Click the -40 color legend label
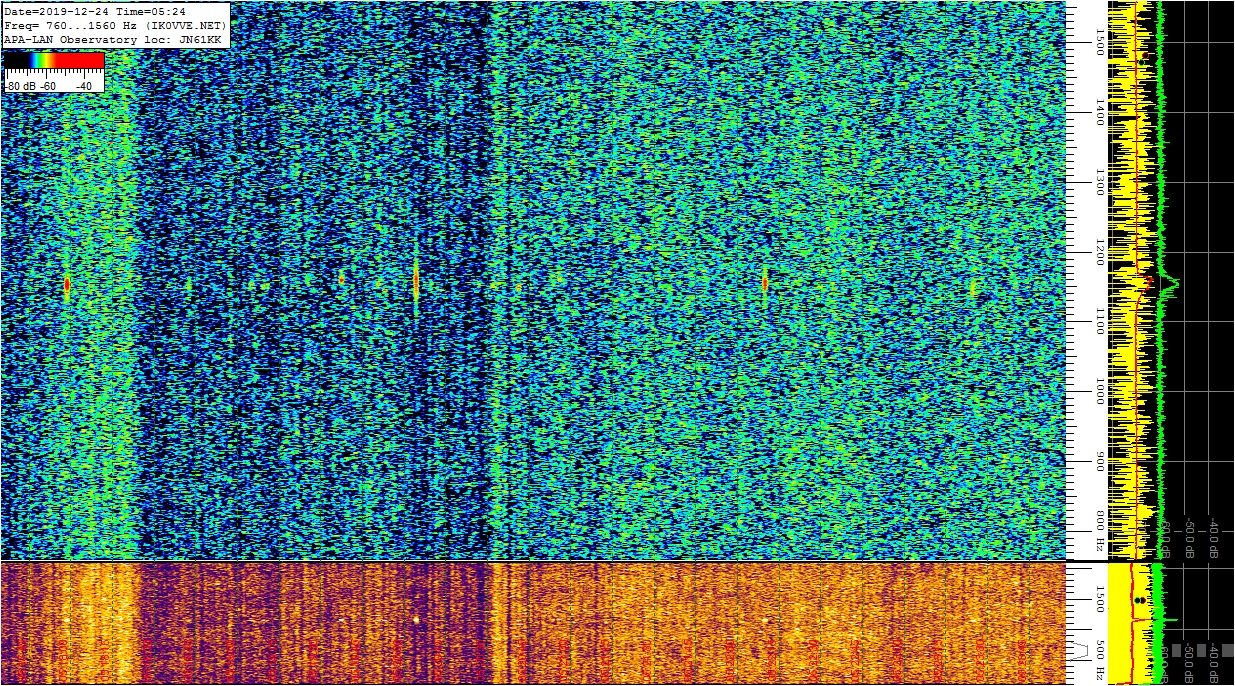 [83, 86]
